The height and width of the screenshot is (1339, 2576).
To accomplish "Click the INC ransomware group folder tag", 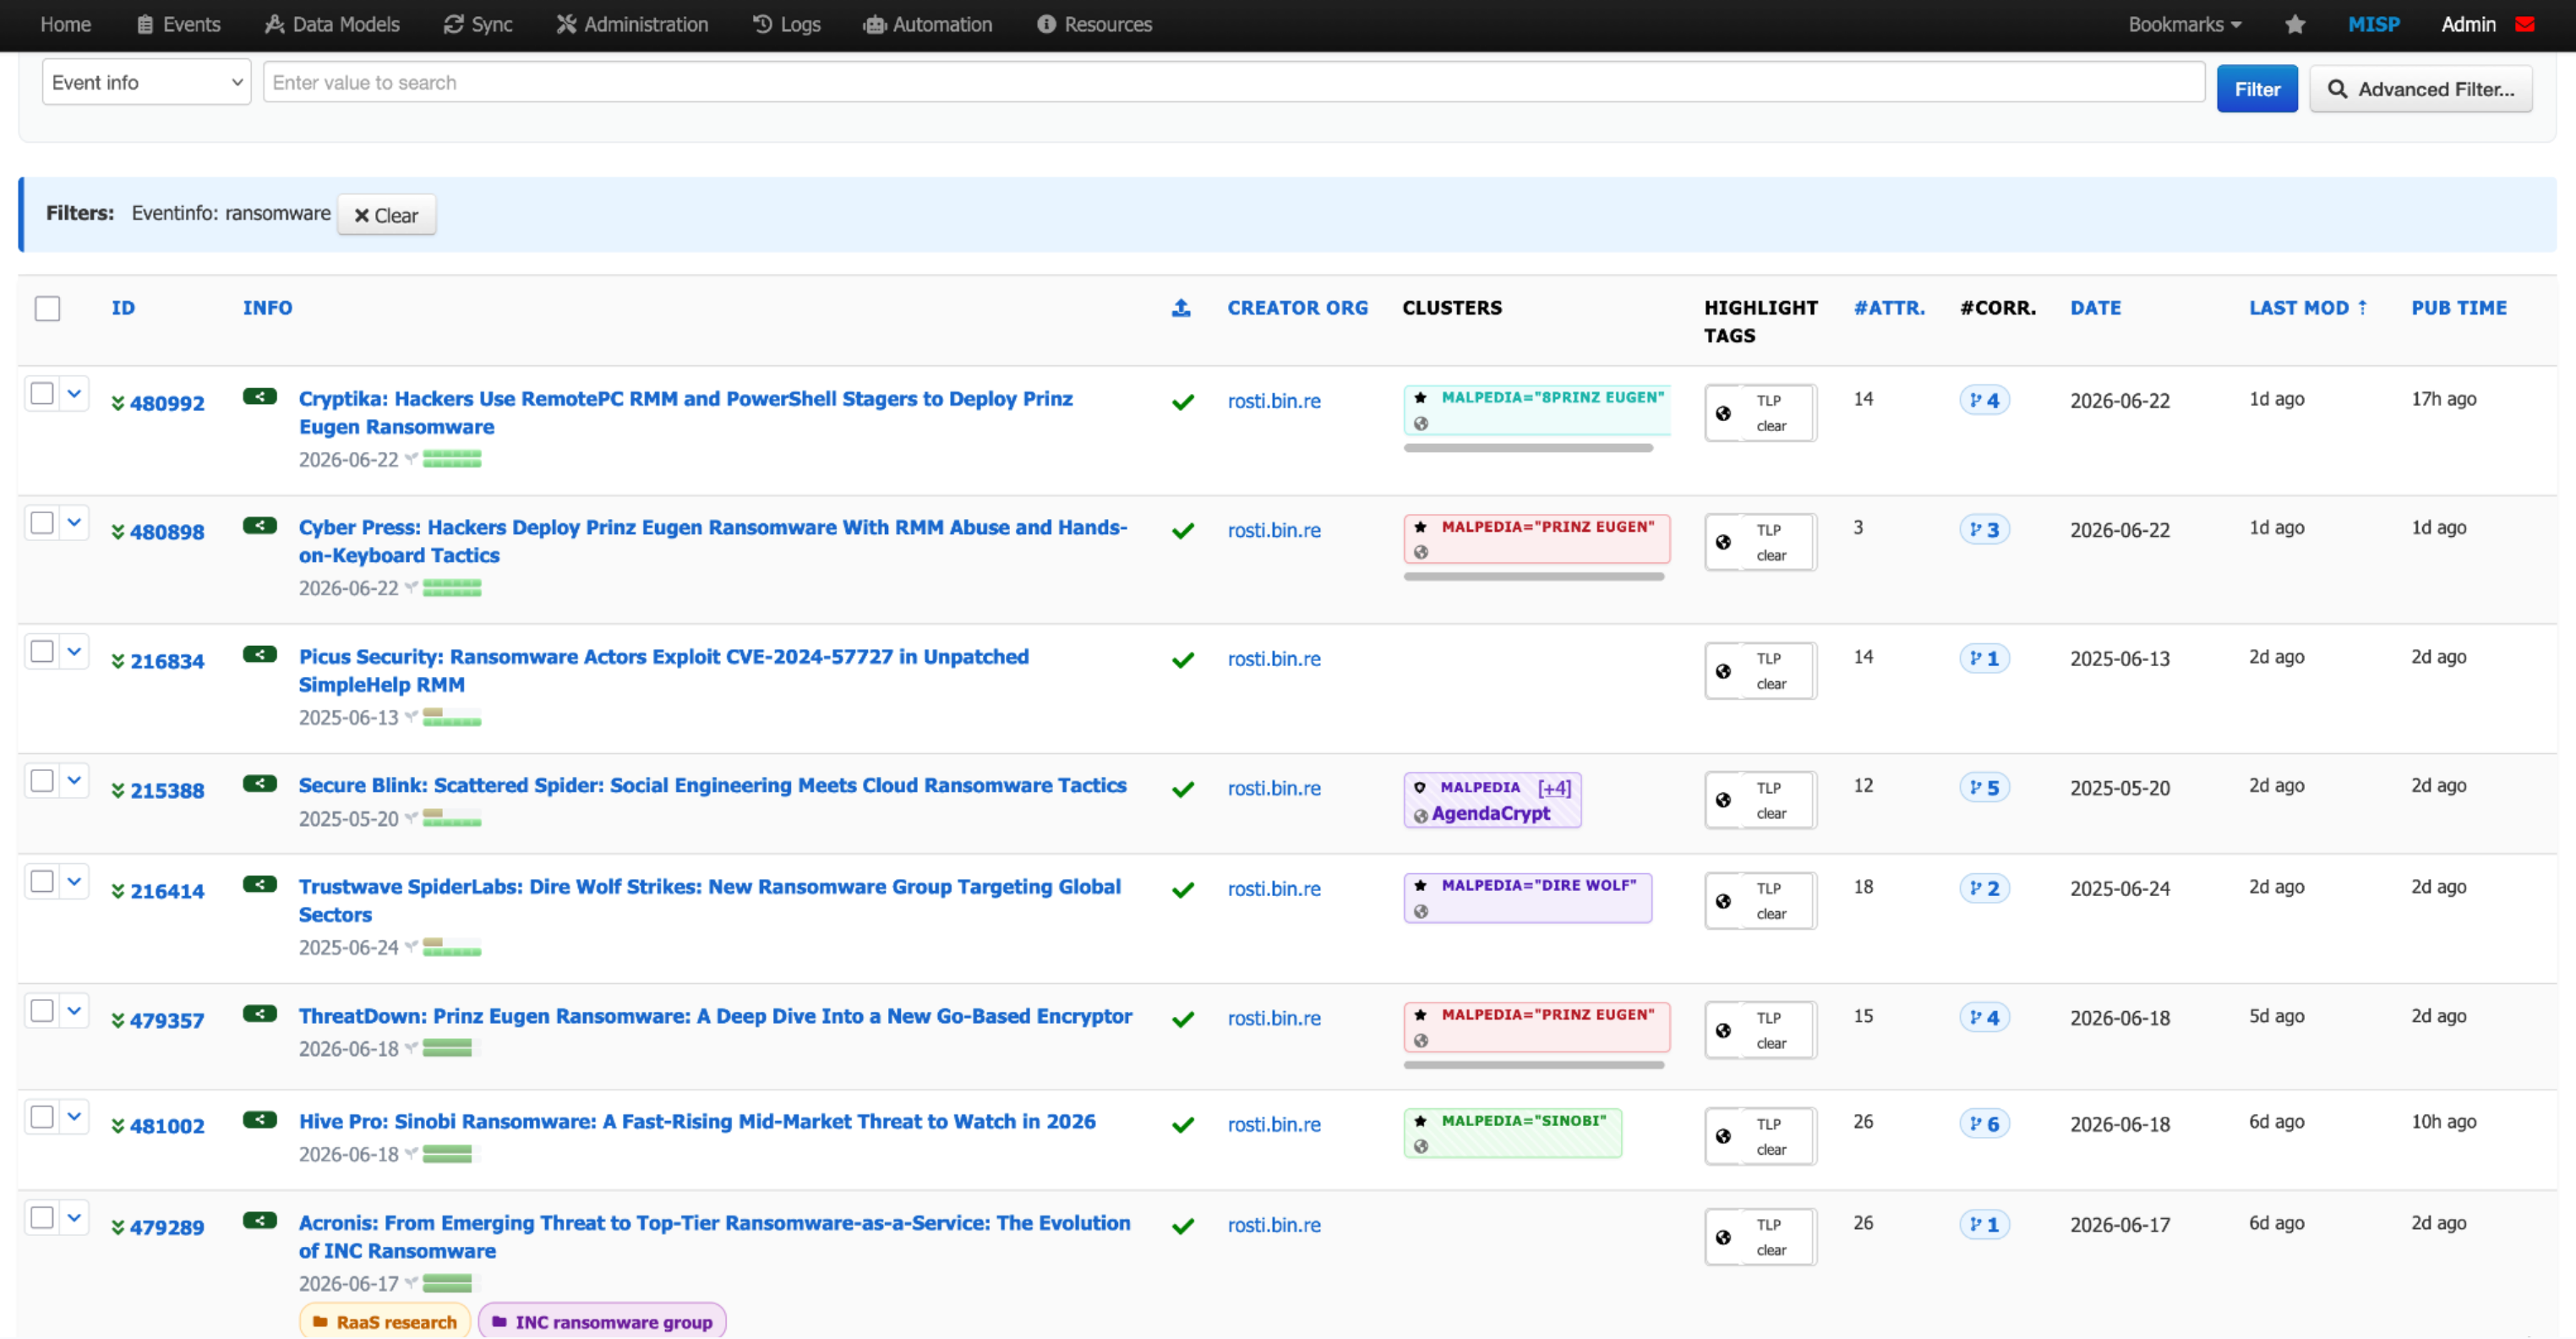I will click(x=602, y=1321).
